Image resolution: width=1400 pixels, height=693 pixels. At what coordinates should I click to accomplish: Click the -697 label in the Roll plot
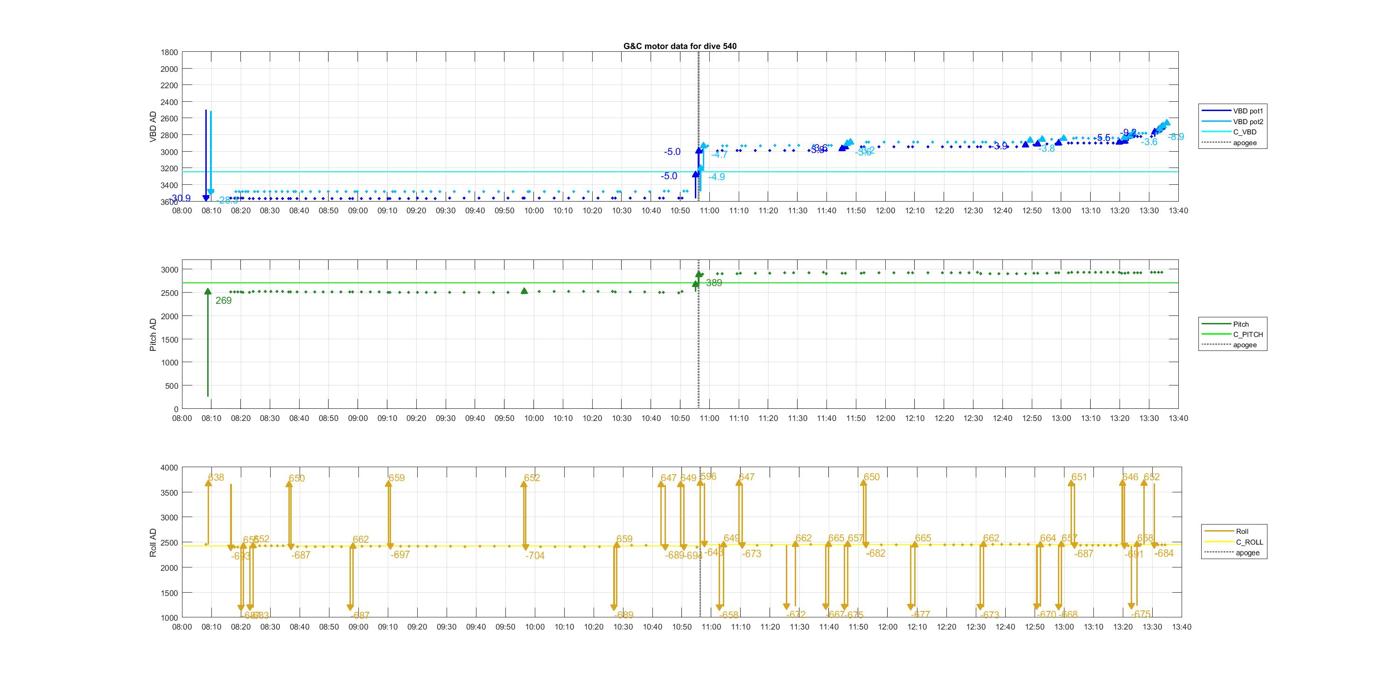[x=400, y=555]
